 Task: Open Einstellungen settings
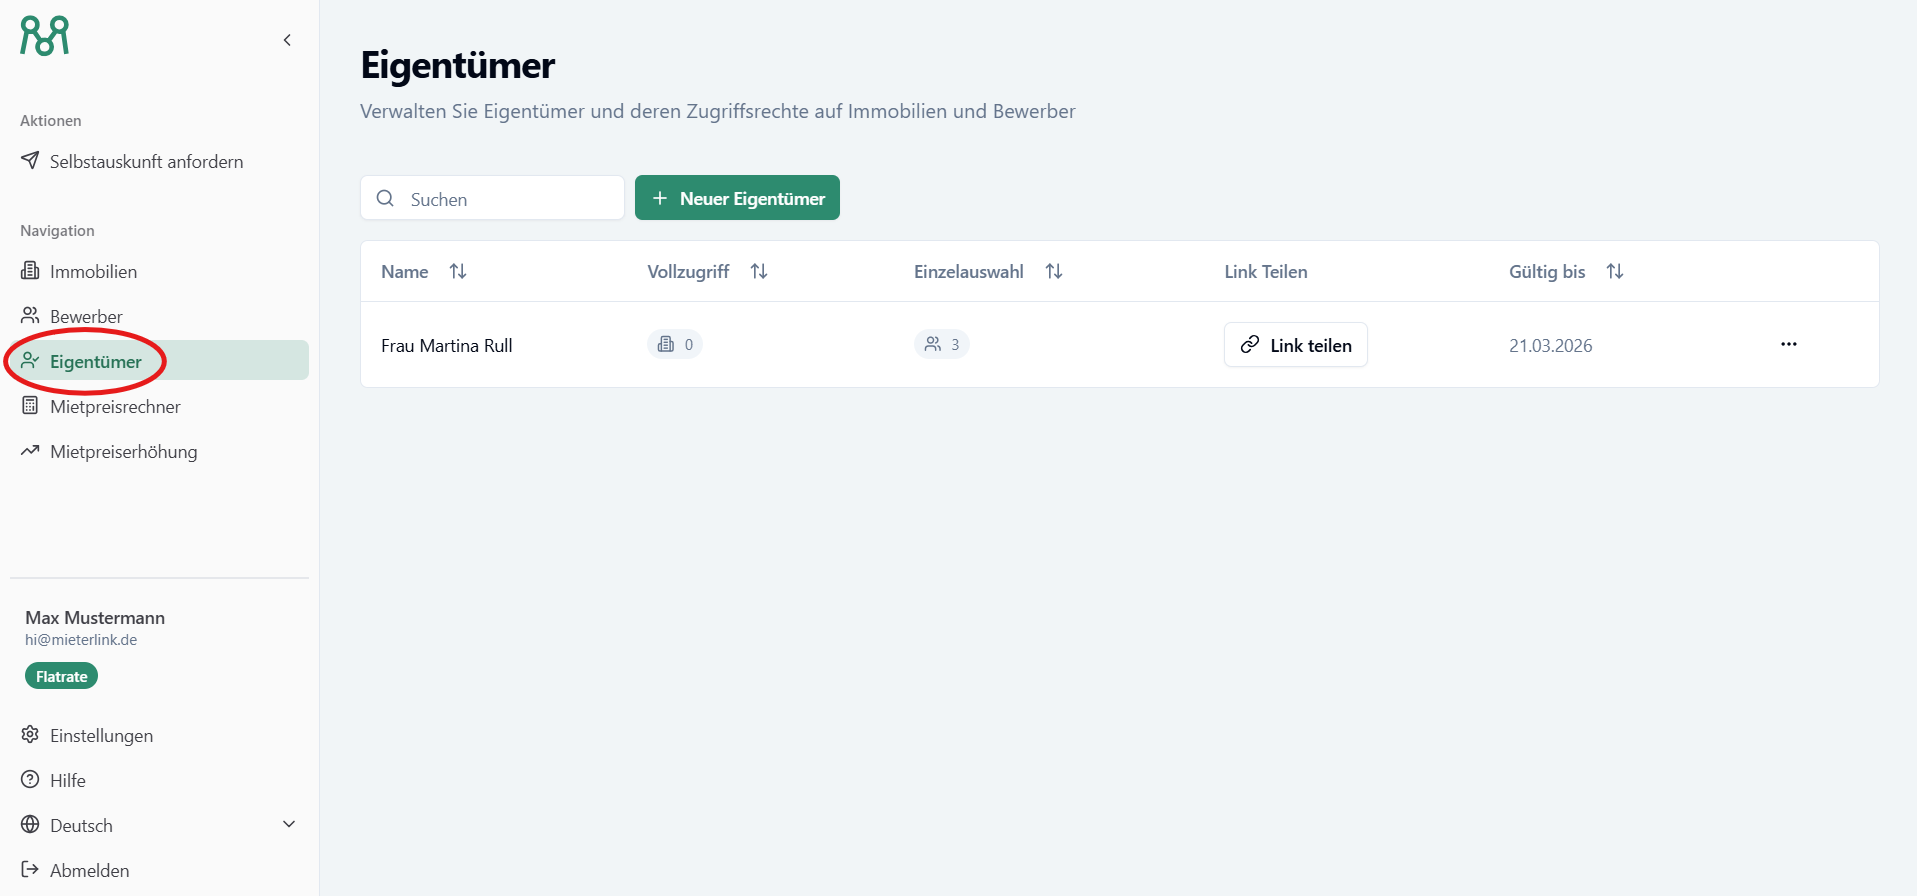(101, 736)
